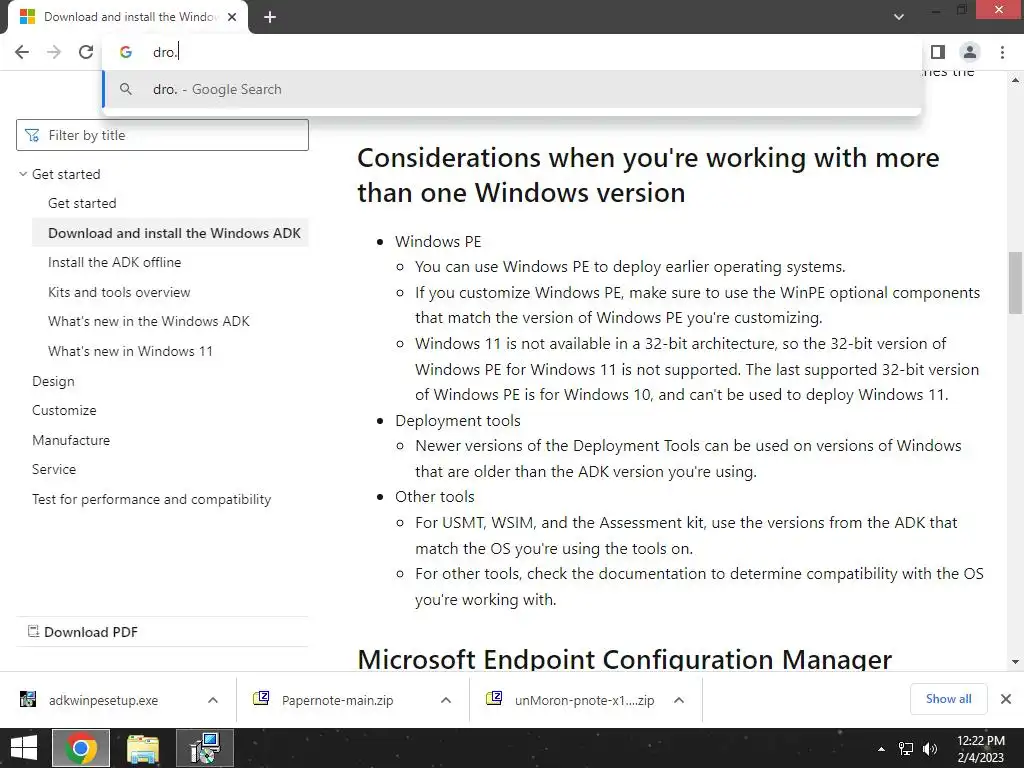Click the Google icon in the address bar
Screen dimensions: 1024x768
click(x=126, y=52)
